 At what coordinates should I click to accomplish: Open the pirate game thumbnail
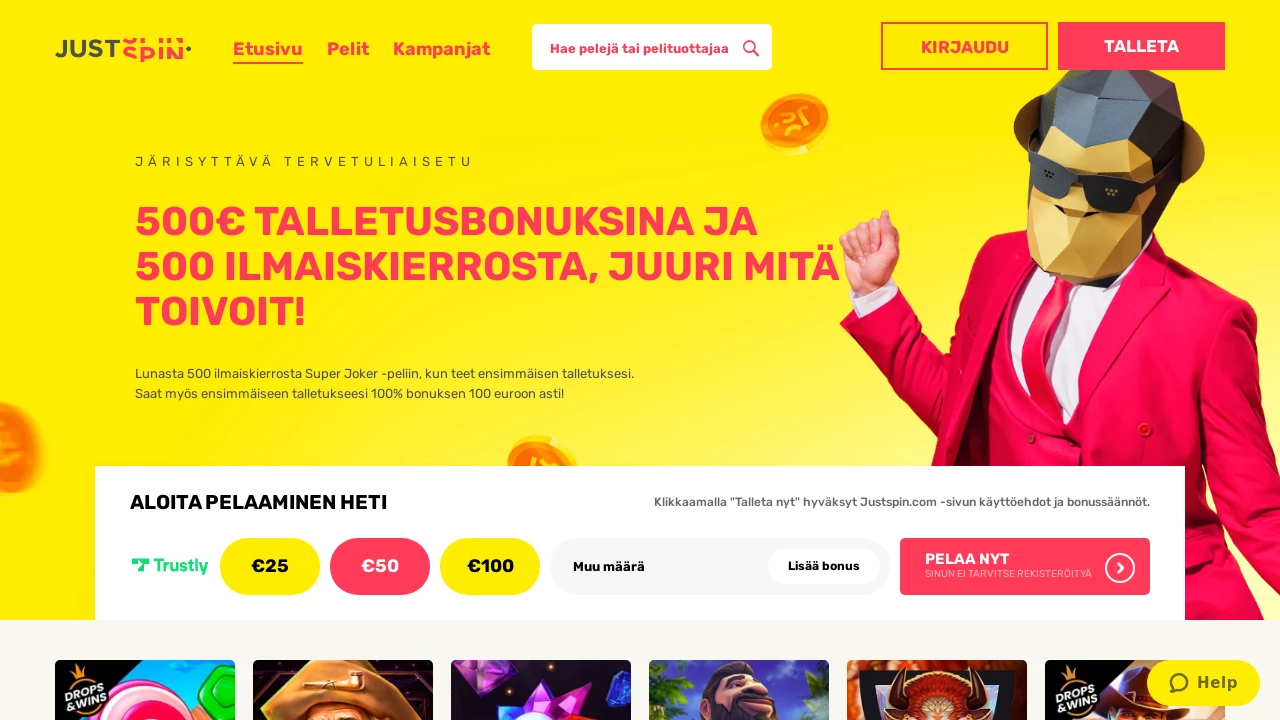343,690
